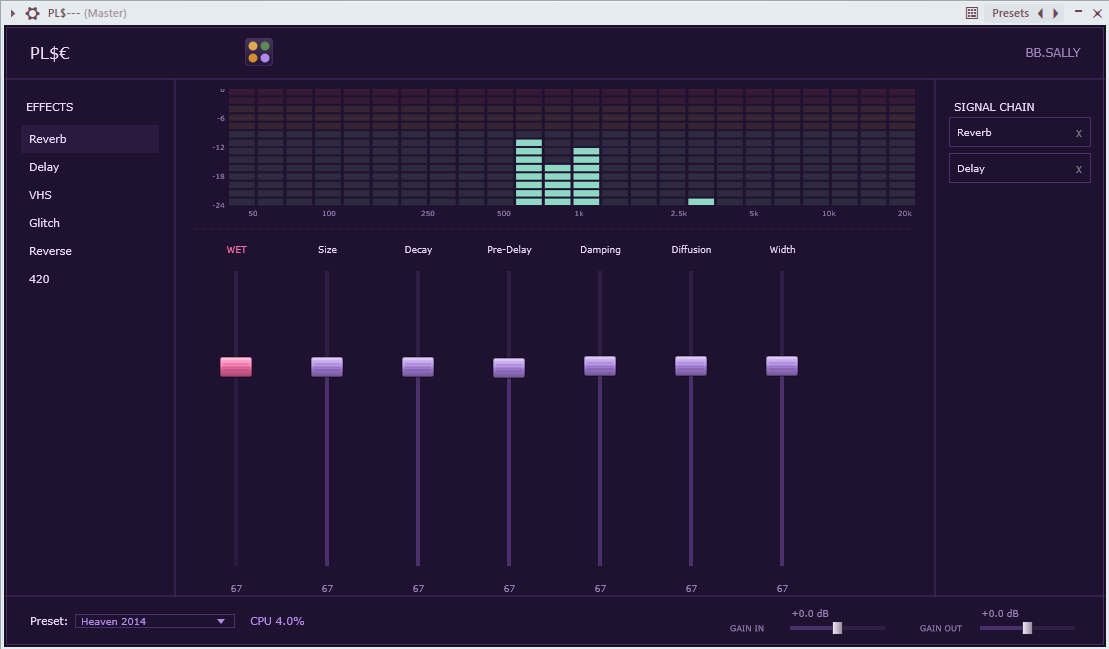This screenshot has height=649, width=1109.
Task: Select Reverse effect
Action: pyautogui.click(x=90, y=251)
